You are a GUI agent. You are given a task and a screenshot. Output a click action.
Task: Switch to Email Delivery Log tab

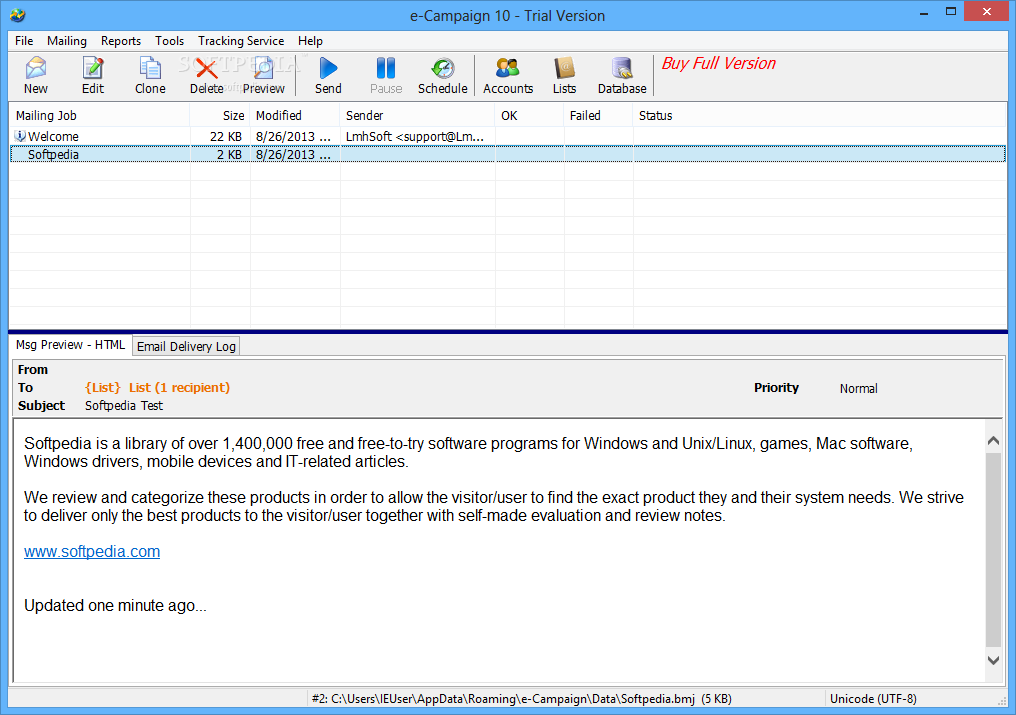click(186, 346)
